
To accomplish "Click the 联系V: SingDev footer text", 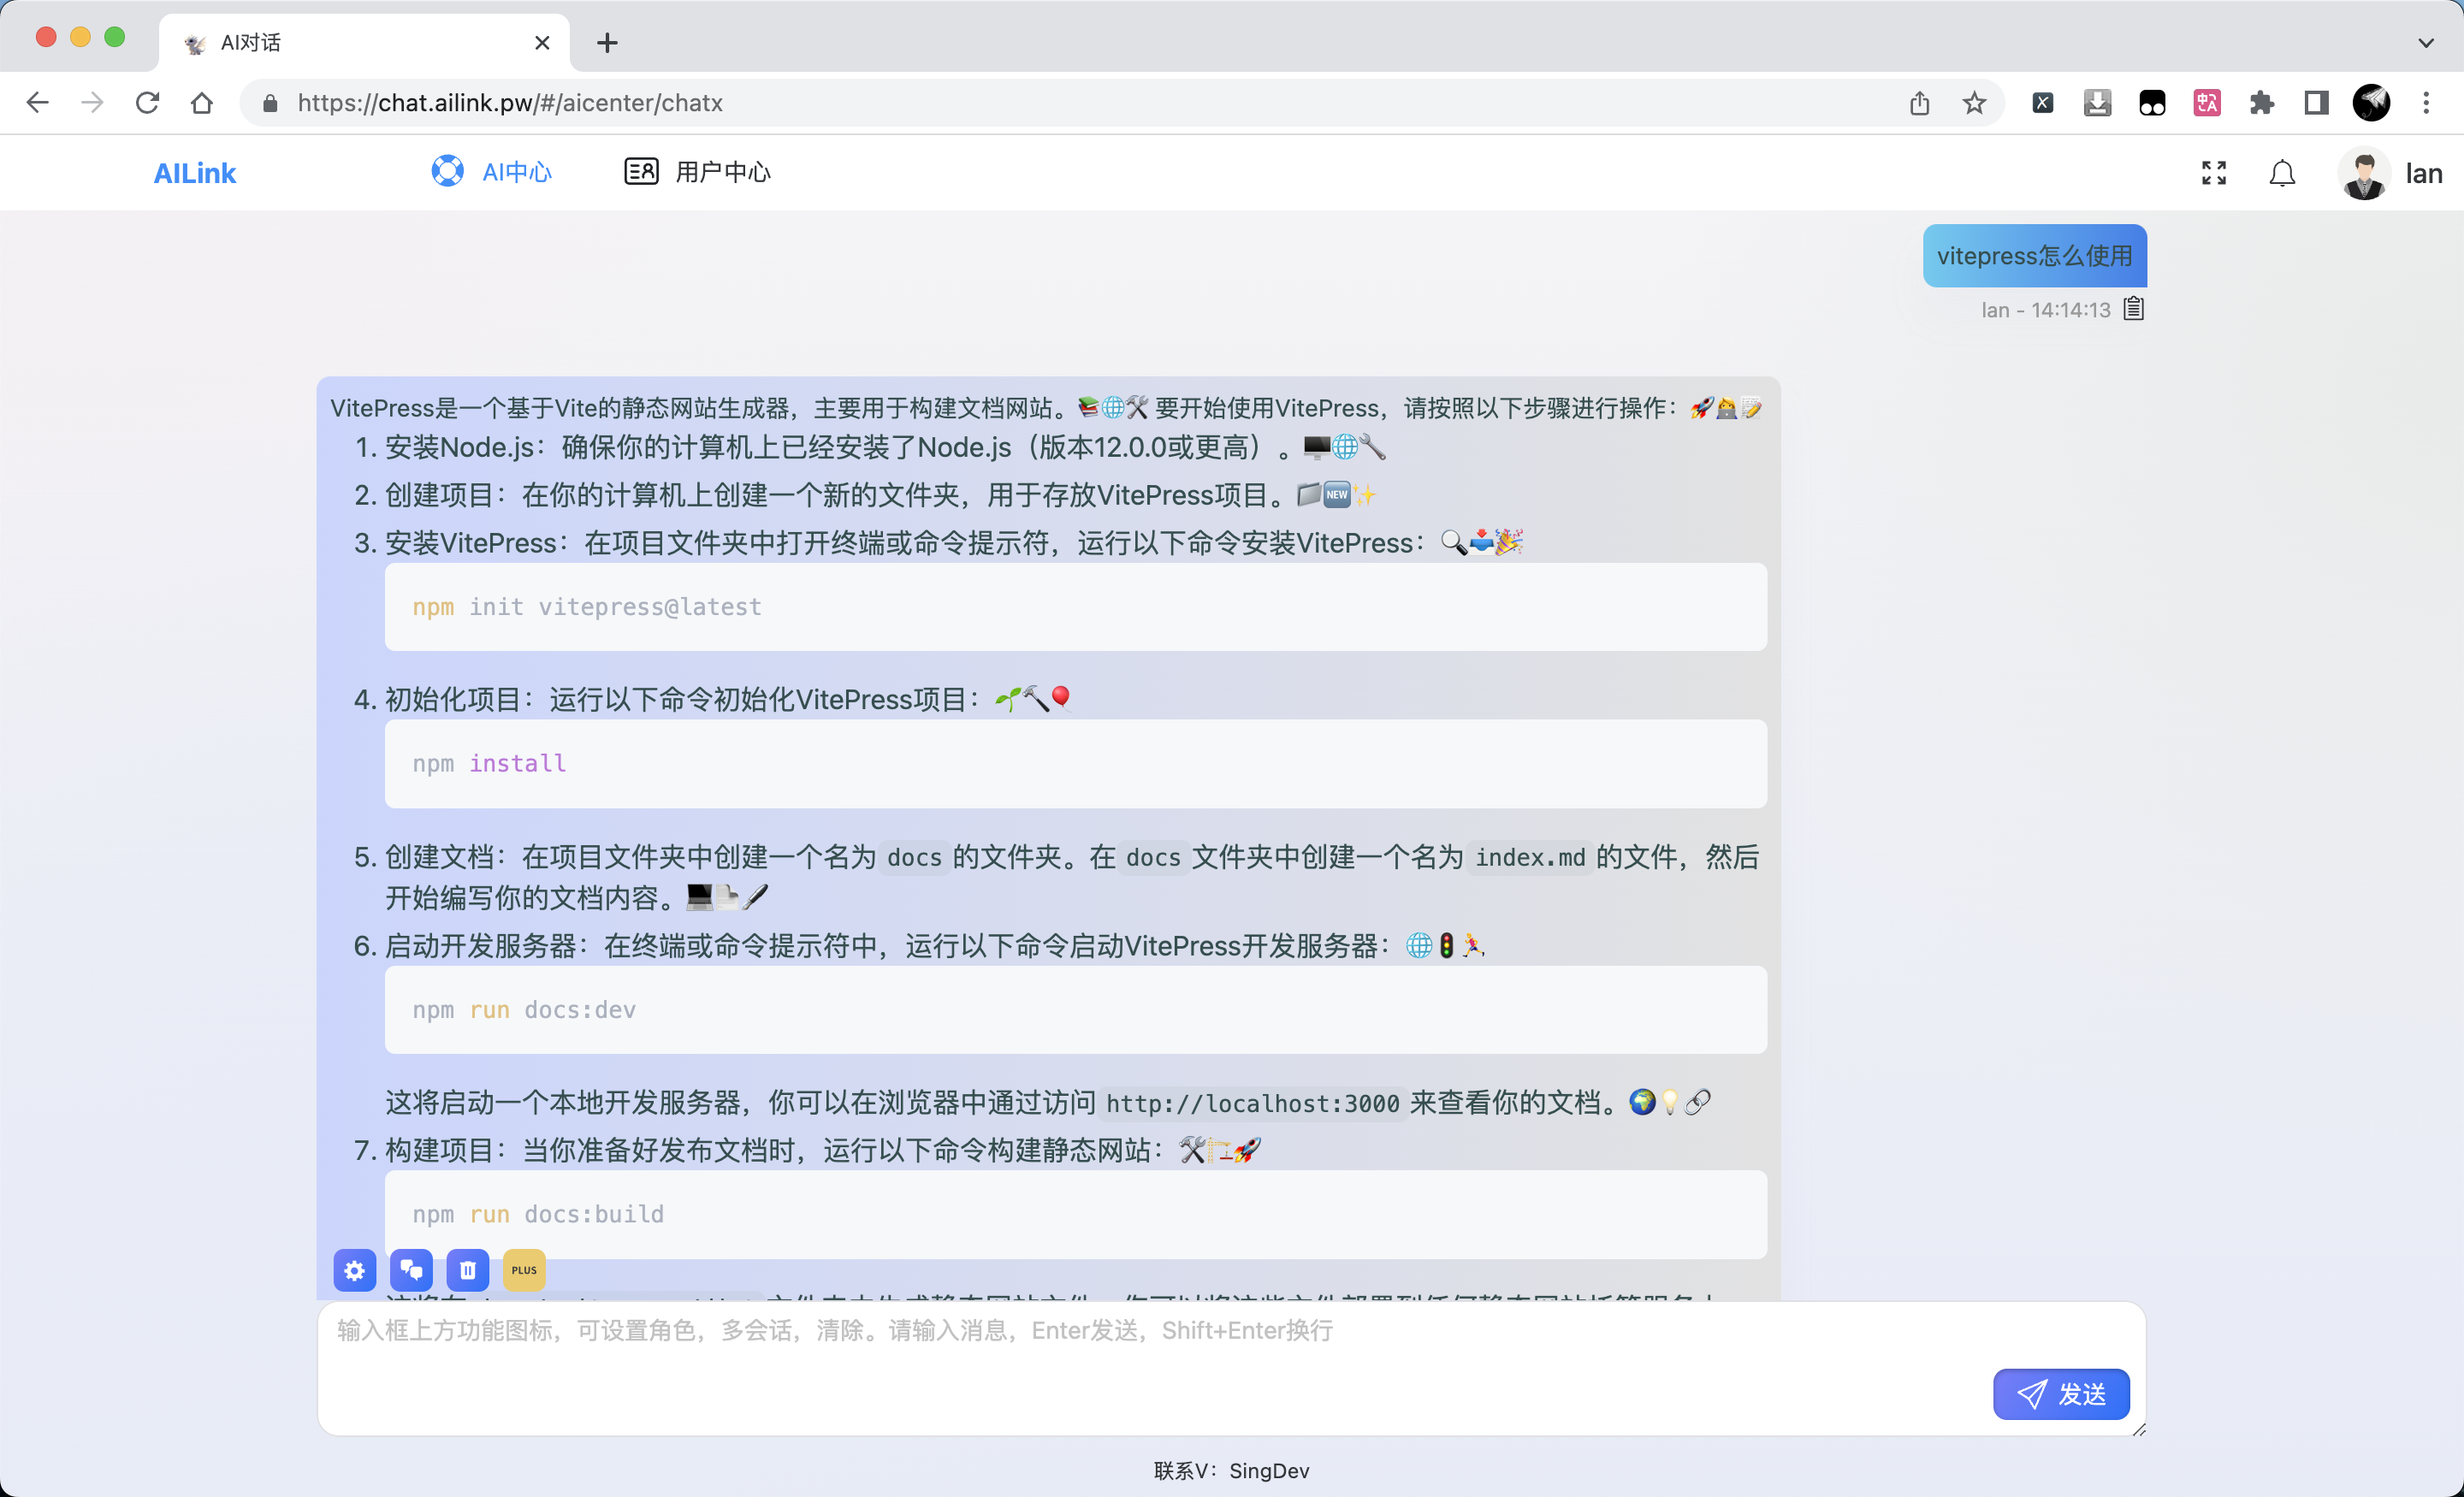I will pyautogui.click(x=1231, y=1470).
